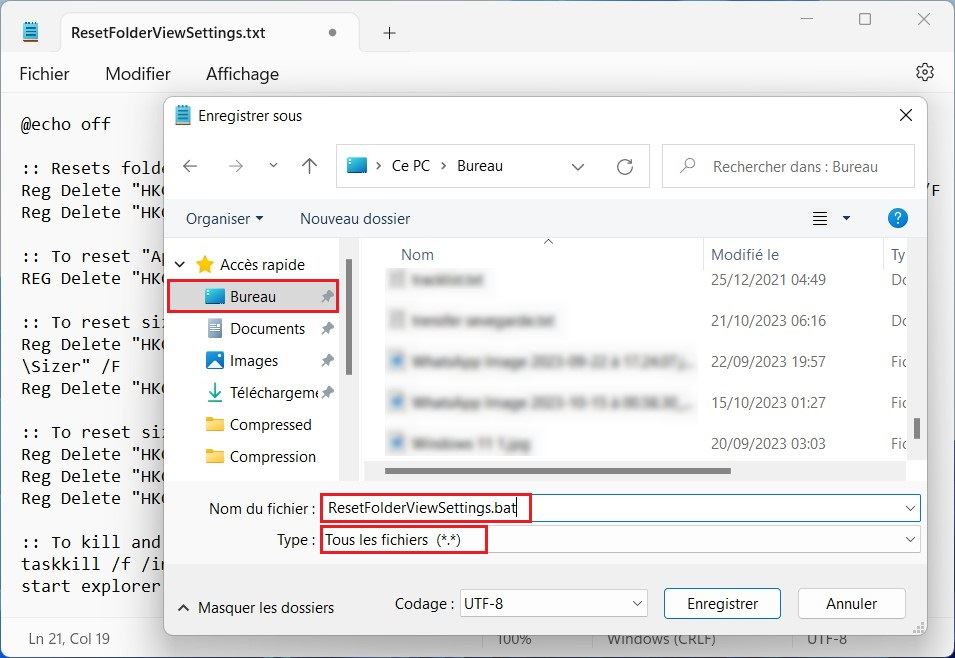
Task: Select Téléchargements folder in sidebar
Action: click(272, 393)
